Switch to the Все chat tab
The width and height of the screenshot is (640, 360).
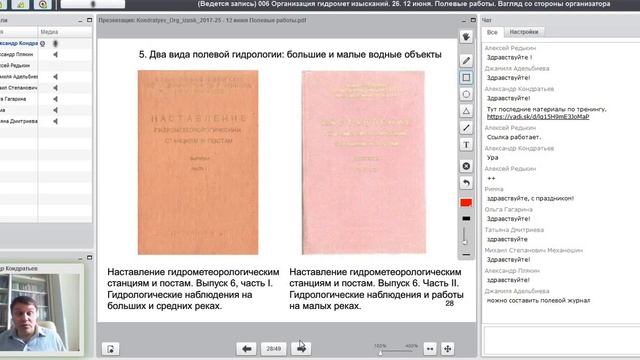click(492, 32)
